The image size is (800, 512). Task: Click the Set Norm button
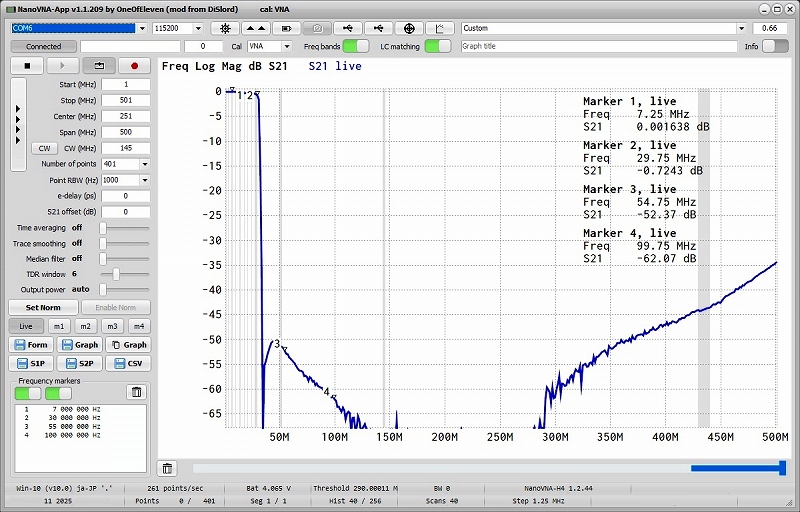43,307
